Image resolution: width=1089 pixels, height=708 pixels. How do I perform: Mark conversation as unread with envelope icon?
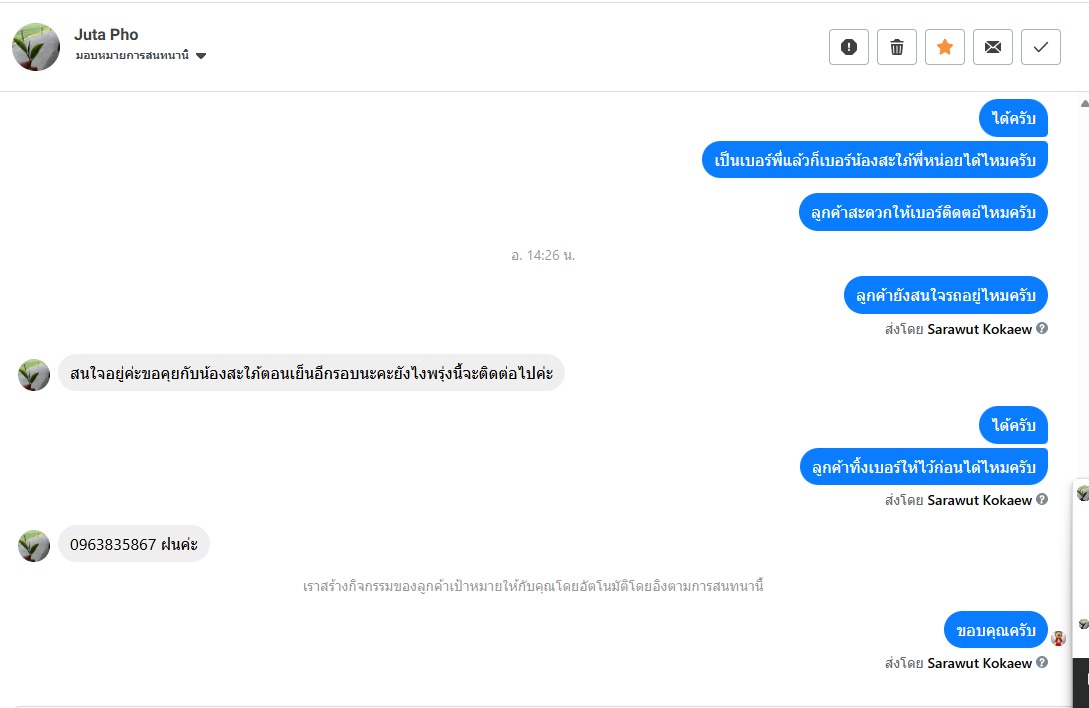(x=993, y=47)
